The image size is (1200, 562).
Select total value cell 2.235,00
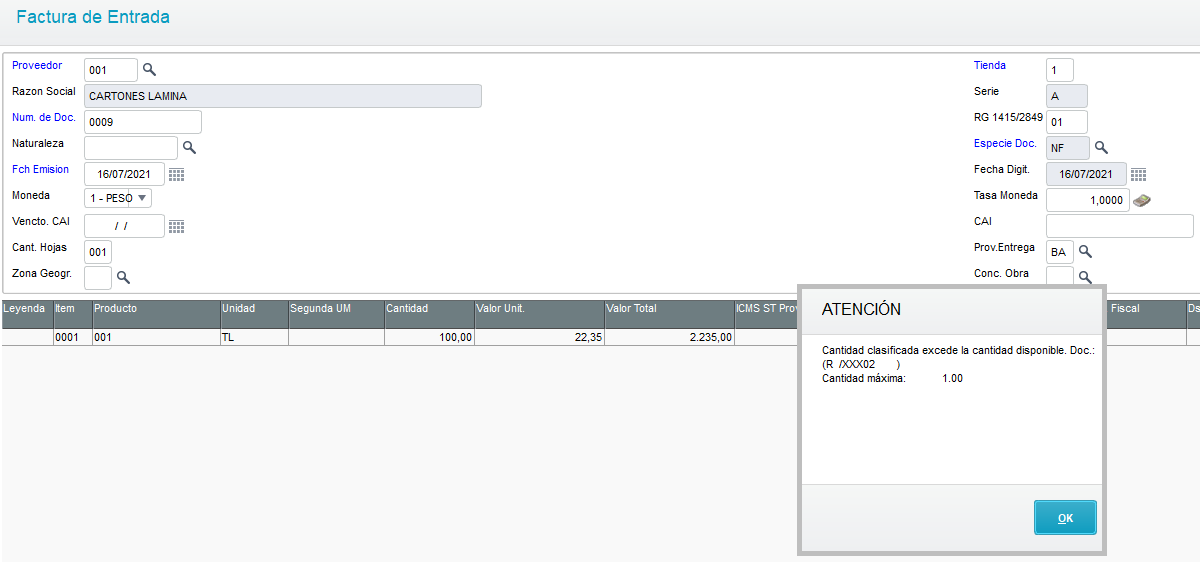point(669,338)
